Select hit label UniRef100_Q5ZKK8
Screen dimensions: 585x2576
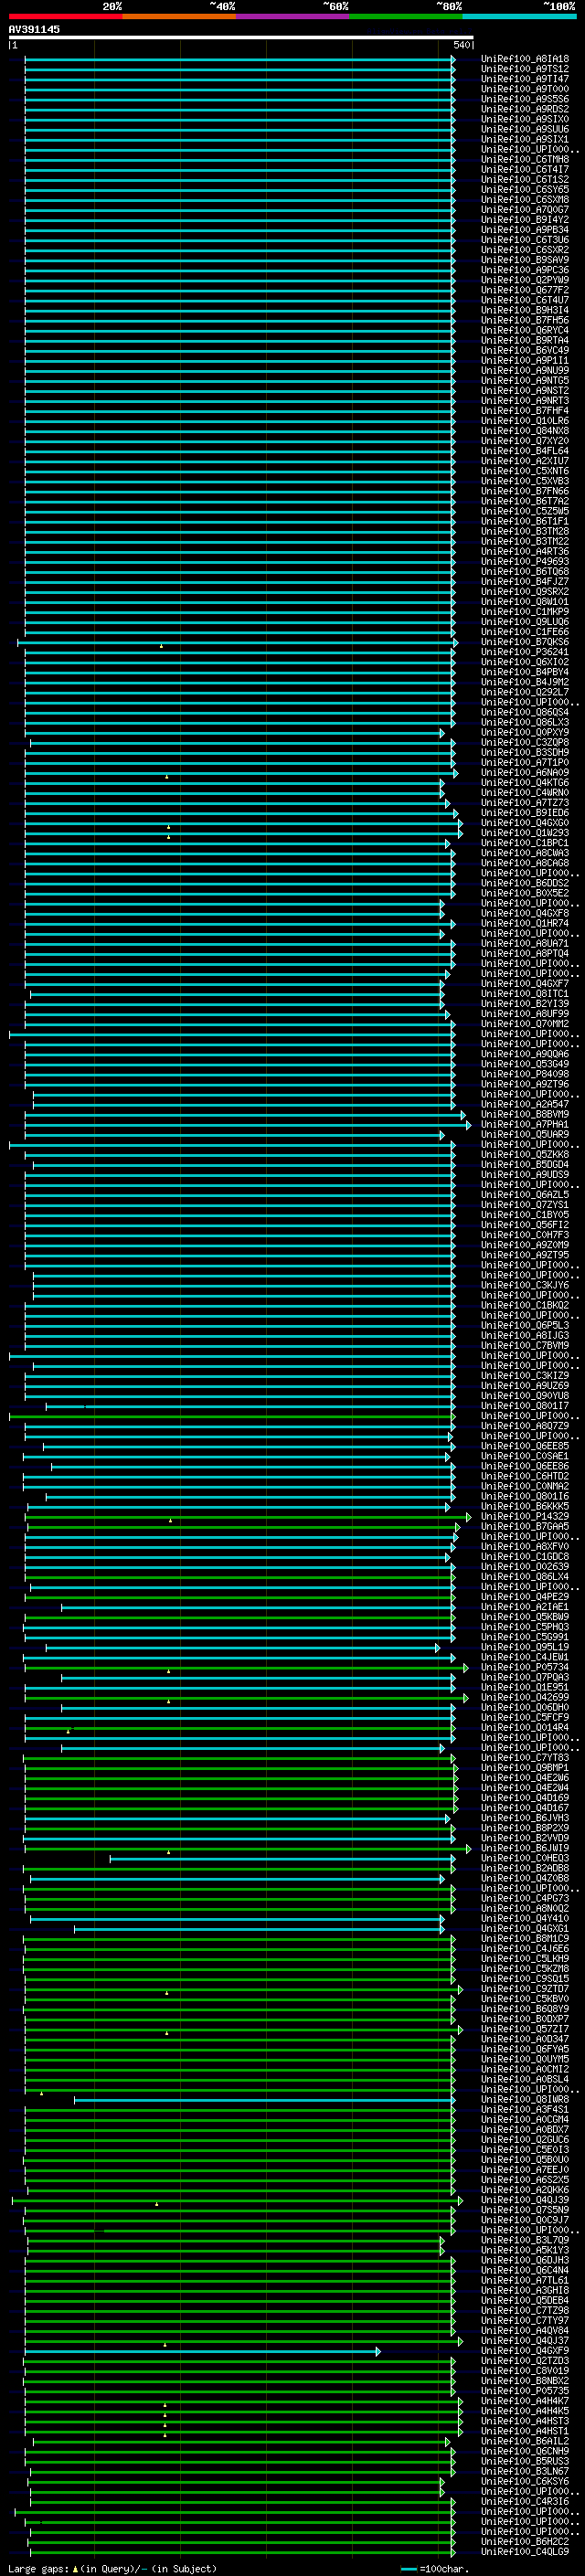pos(525,1154)
